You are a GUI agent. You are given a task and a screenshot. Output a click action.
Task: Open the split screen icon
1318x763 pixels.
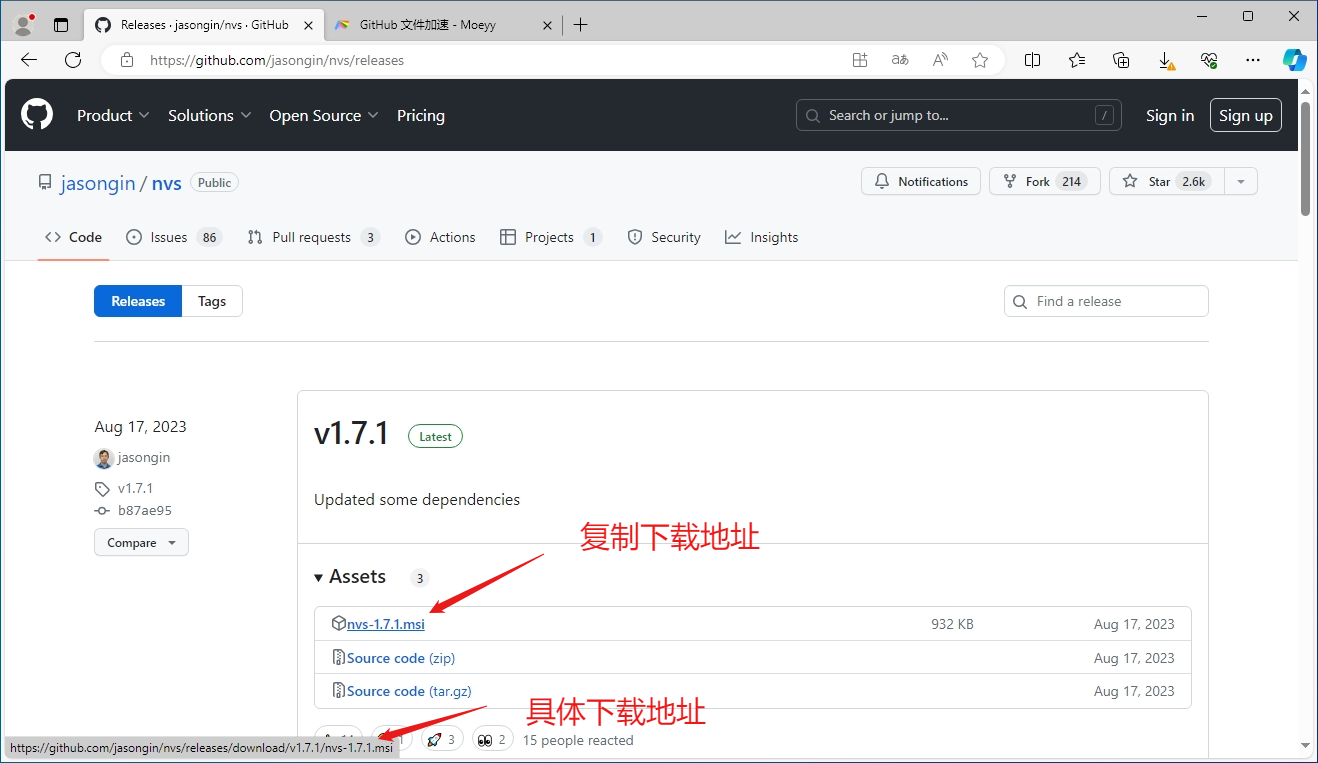pyautogui.click(x=1033, y=60)
